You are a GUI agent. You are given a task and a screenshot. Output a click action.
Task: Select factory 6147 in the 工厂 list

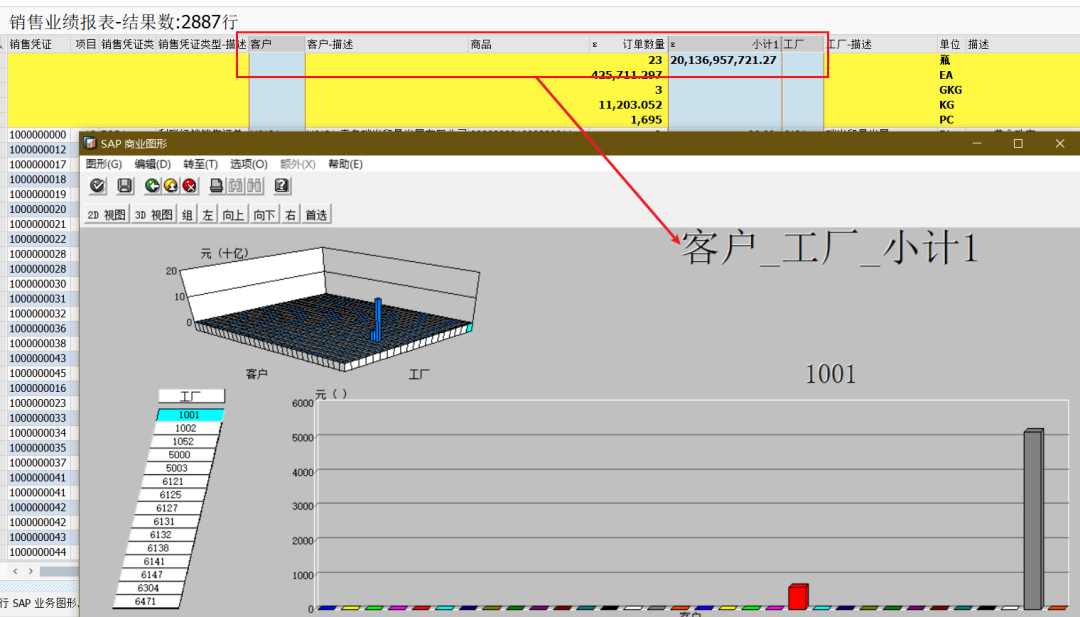(x=152, y=574)
